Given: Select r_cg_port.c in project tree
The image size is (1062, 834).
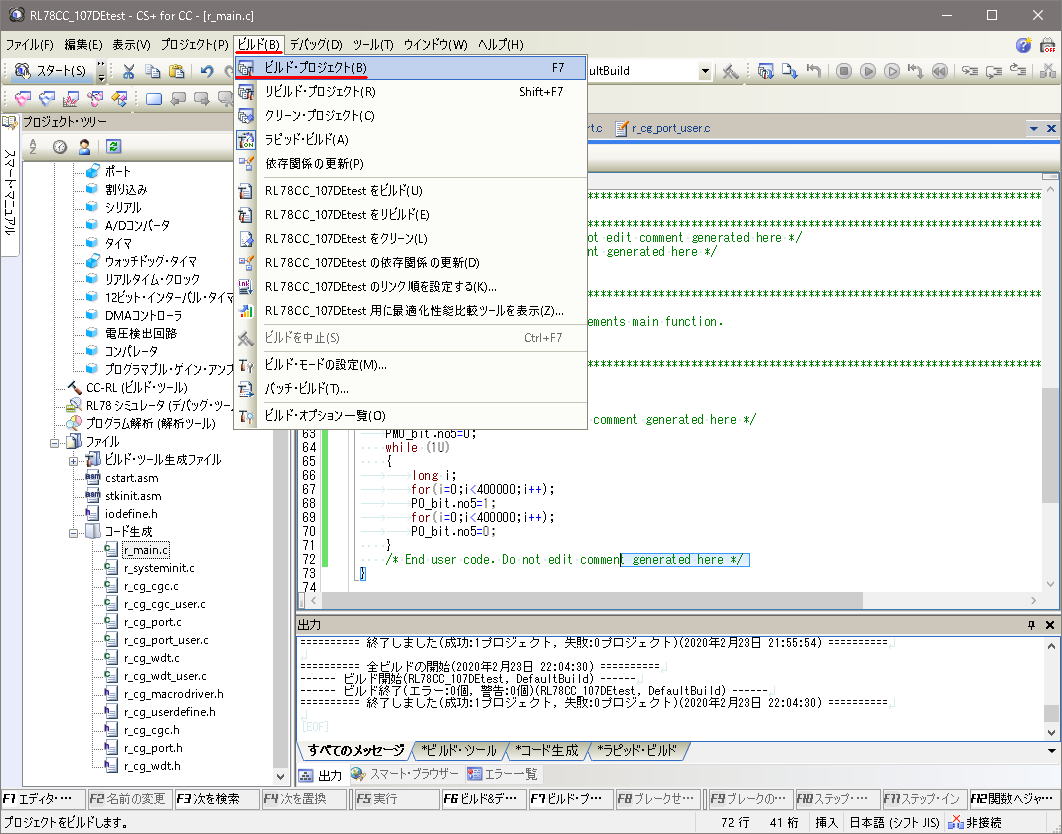Looking at the screenshot, I should (152, 622).
